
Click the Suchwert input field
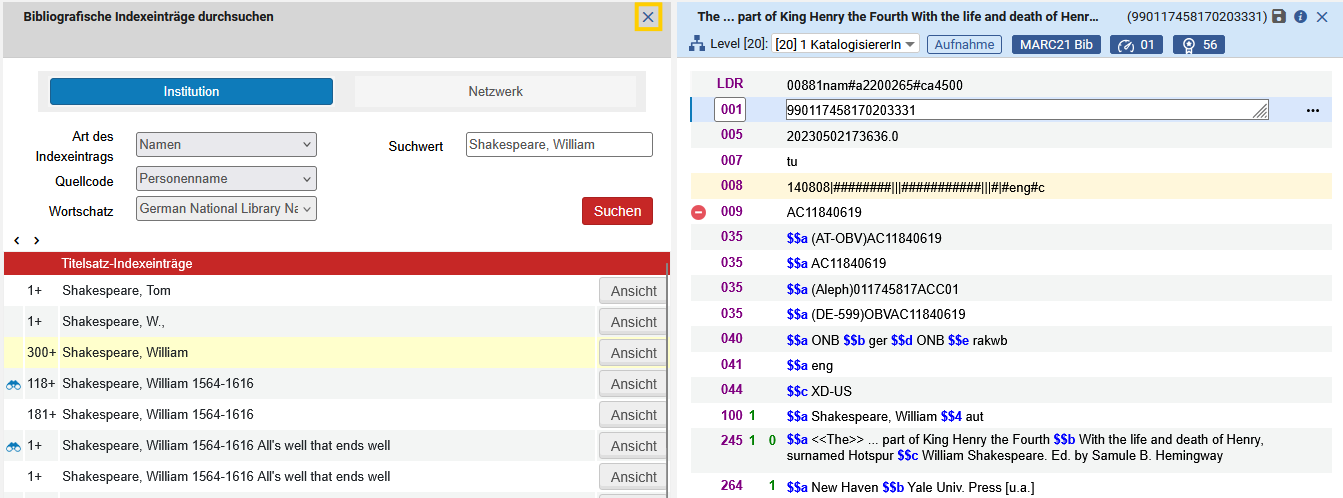pyautogui.click(x=559, y=145)
